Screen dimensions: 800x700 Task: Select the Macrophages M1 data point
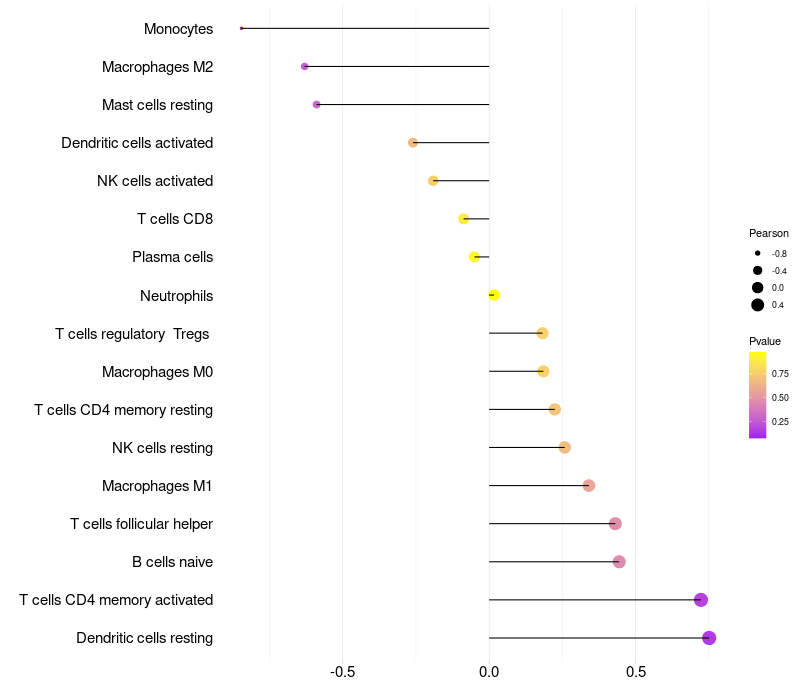(x=589, y=485)
